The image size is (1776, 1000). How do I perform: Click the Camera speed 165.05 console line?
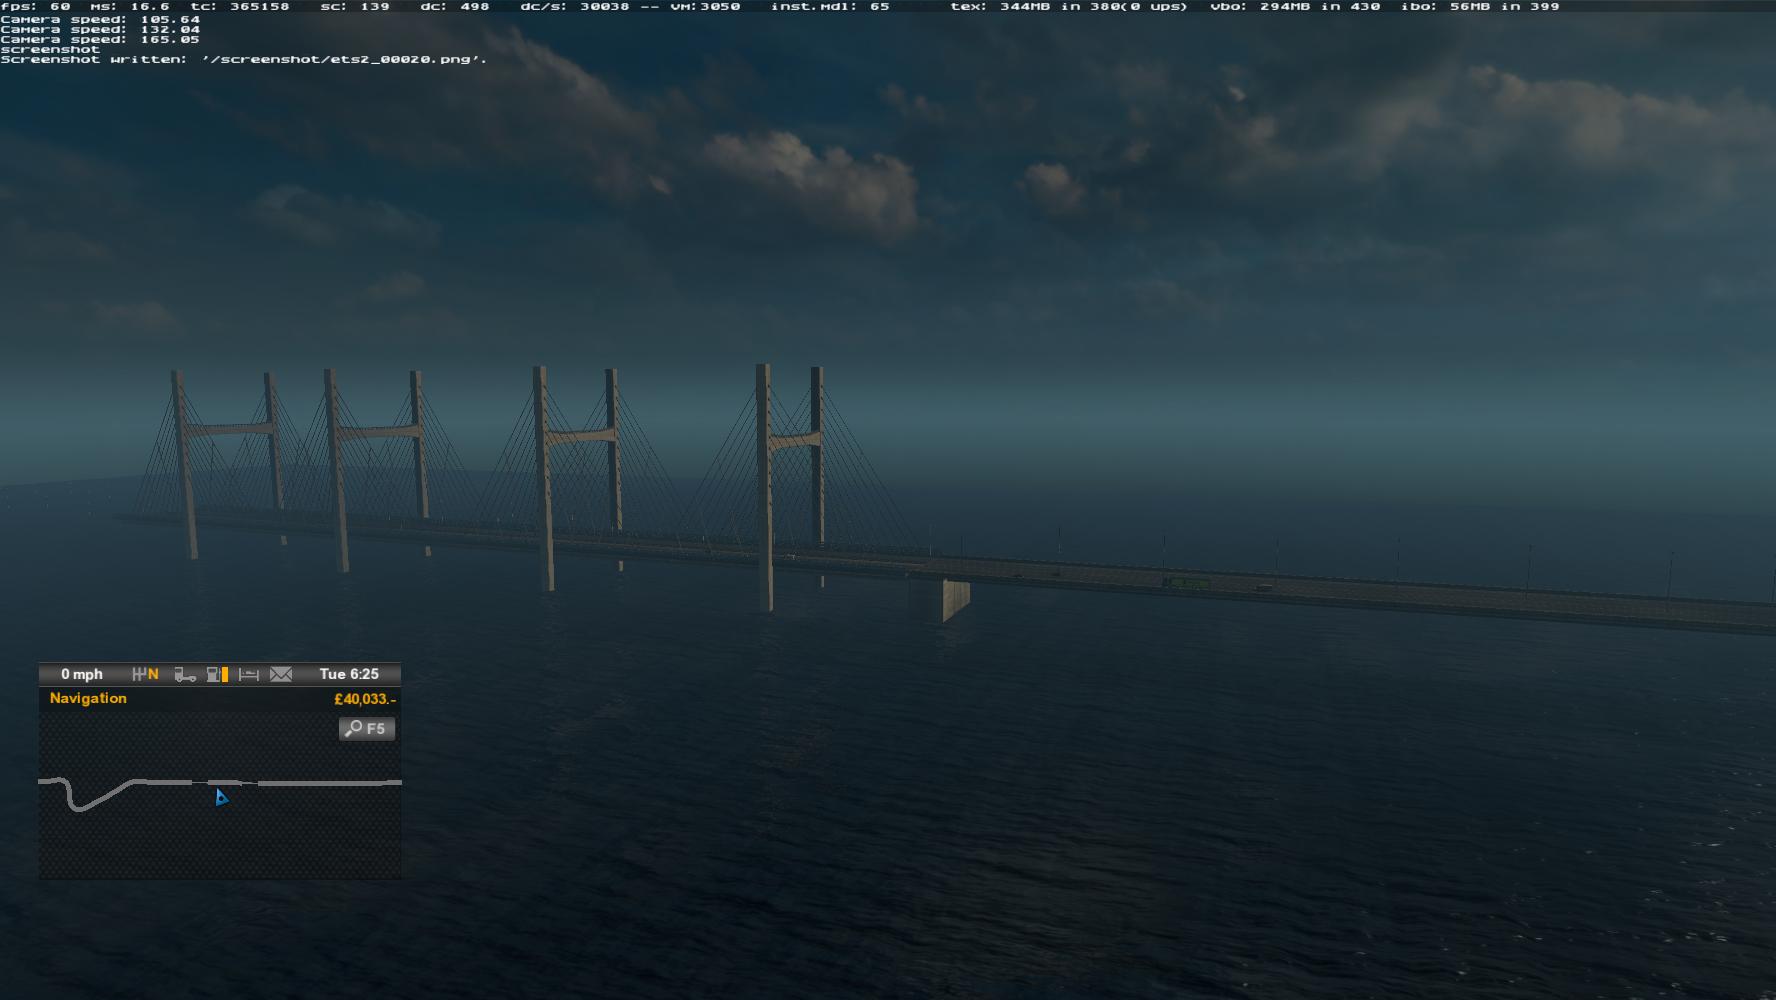(100, 39)
